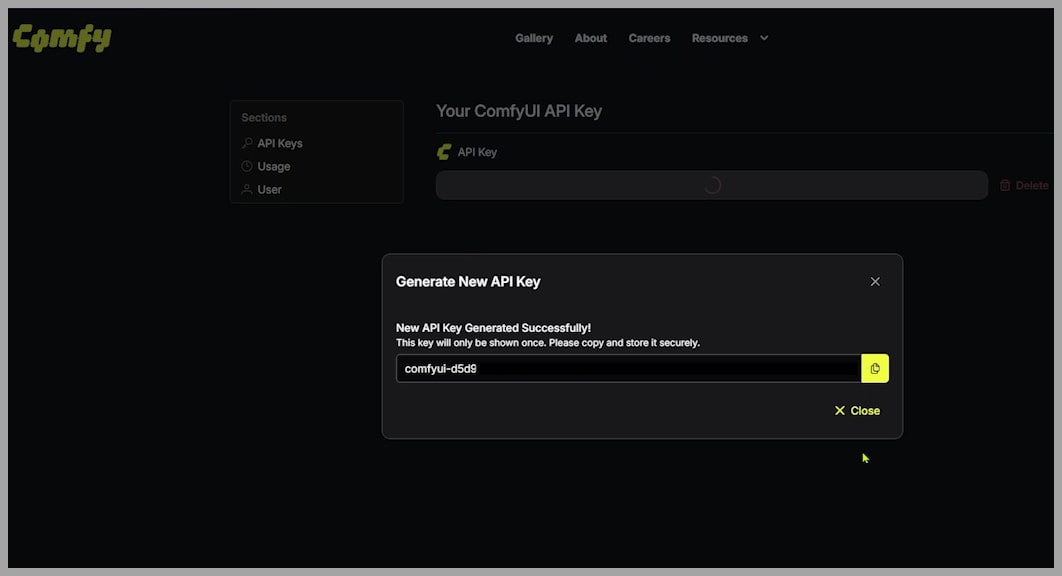Select the comfyui-d5d9 key field
Viewport: 1062px width, 576px height.
(629, 369)
